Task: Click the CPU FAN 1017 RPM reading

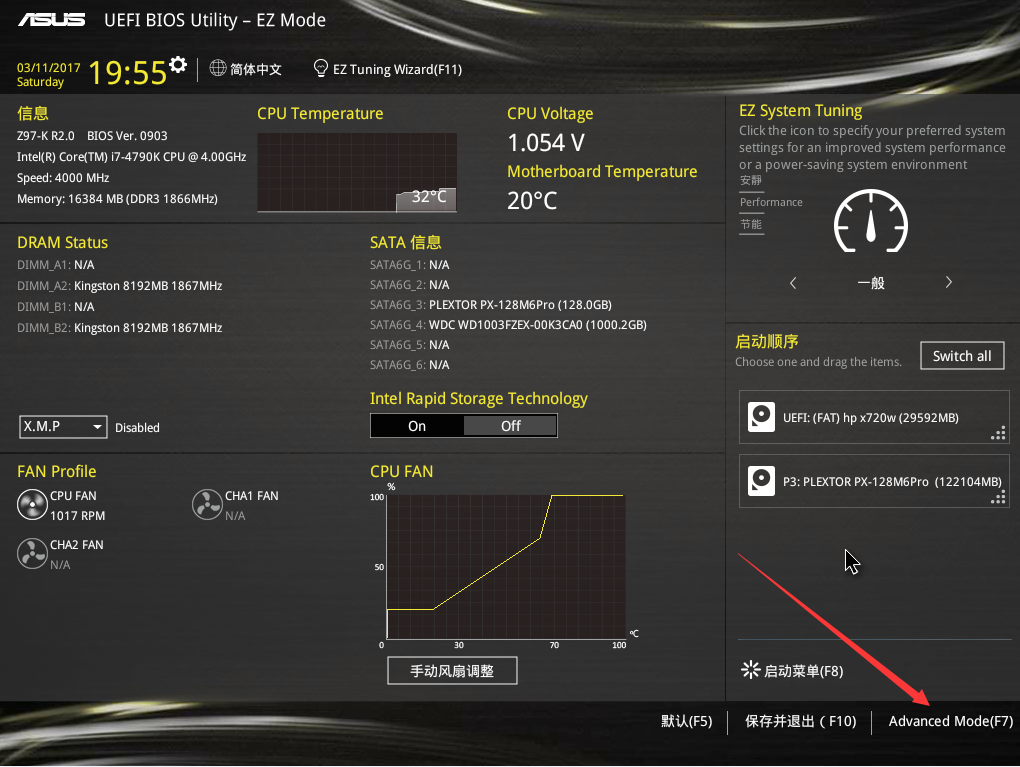Action: point(77,516)
